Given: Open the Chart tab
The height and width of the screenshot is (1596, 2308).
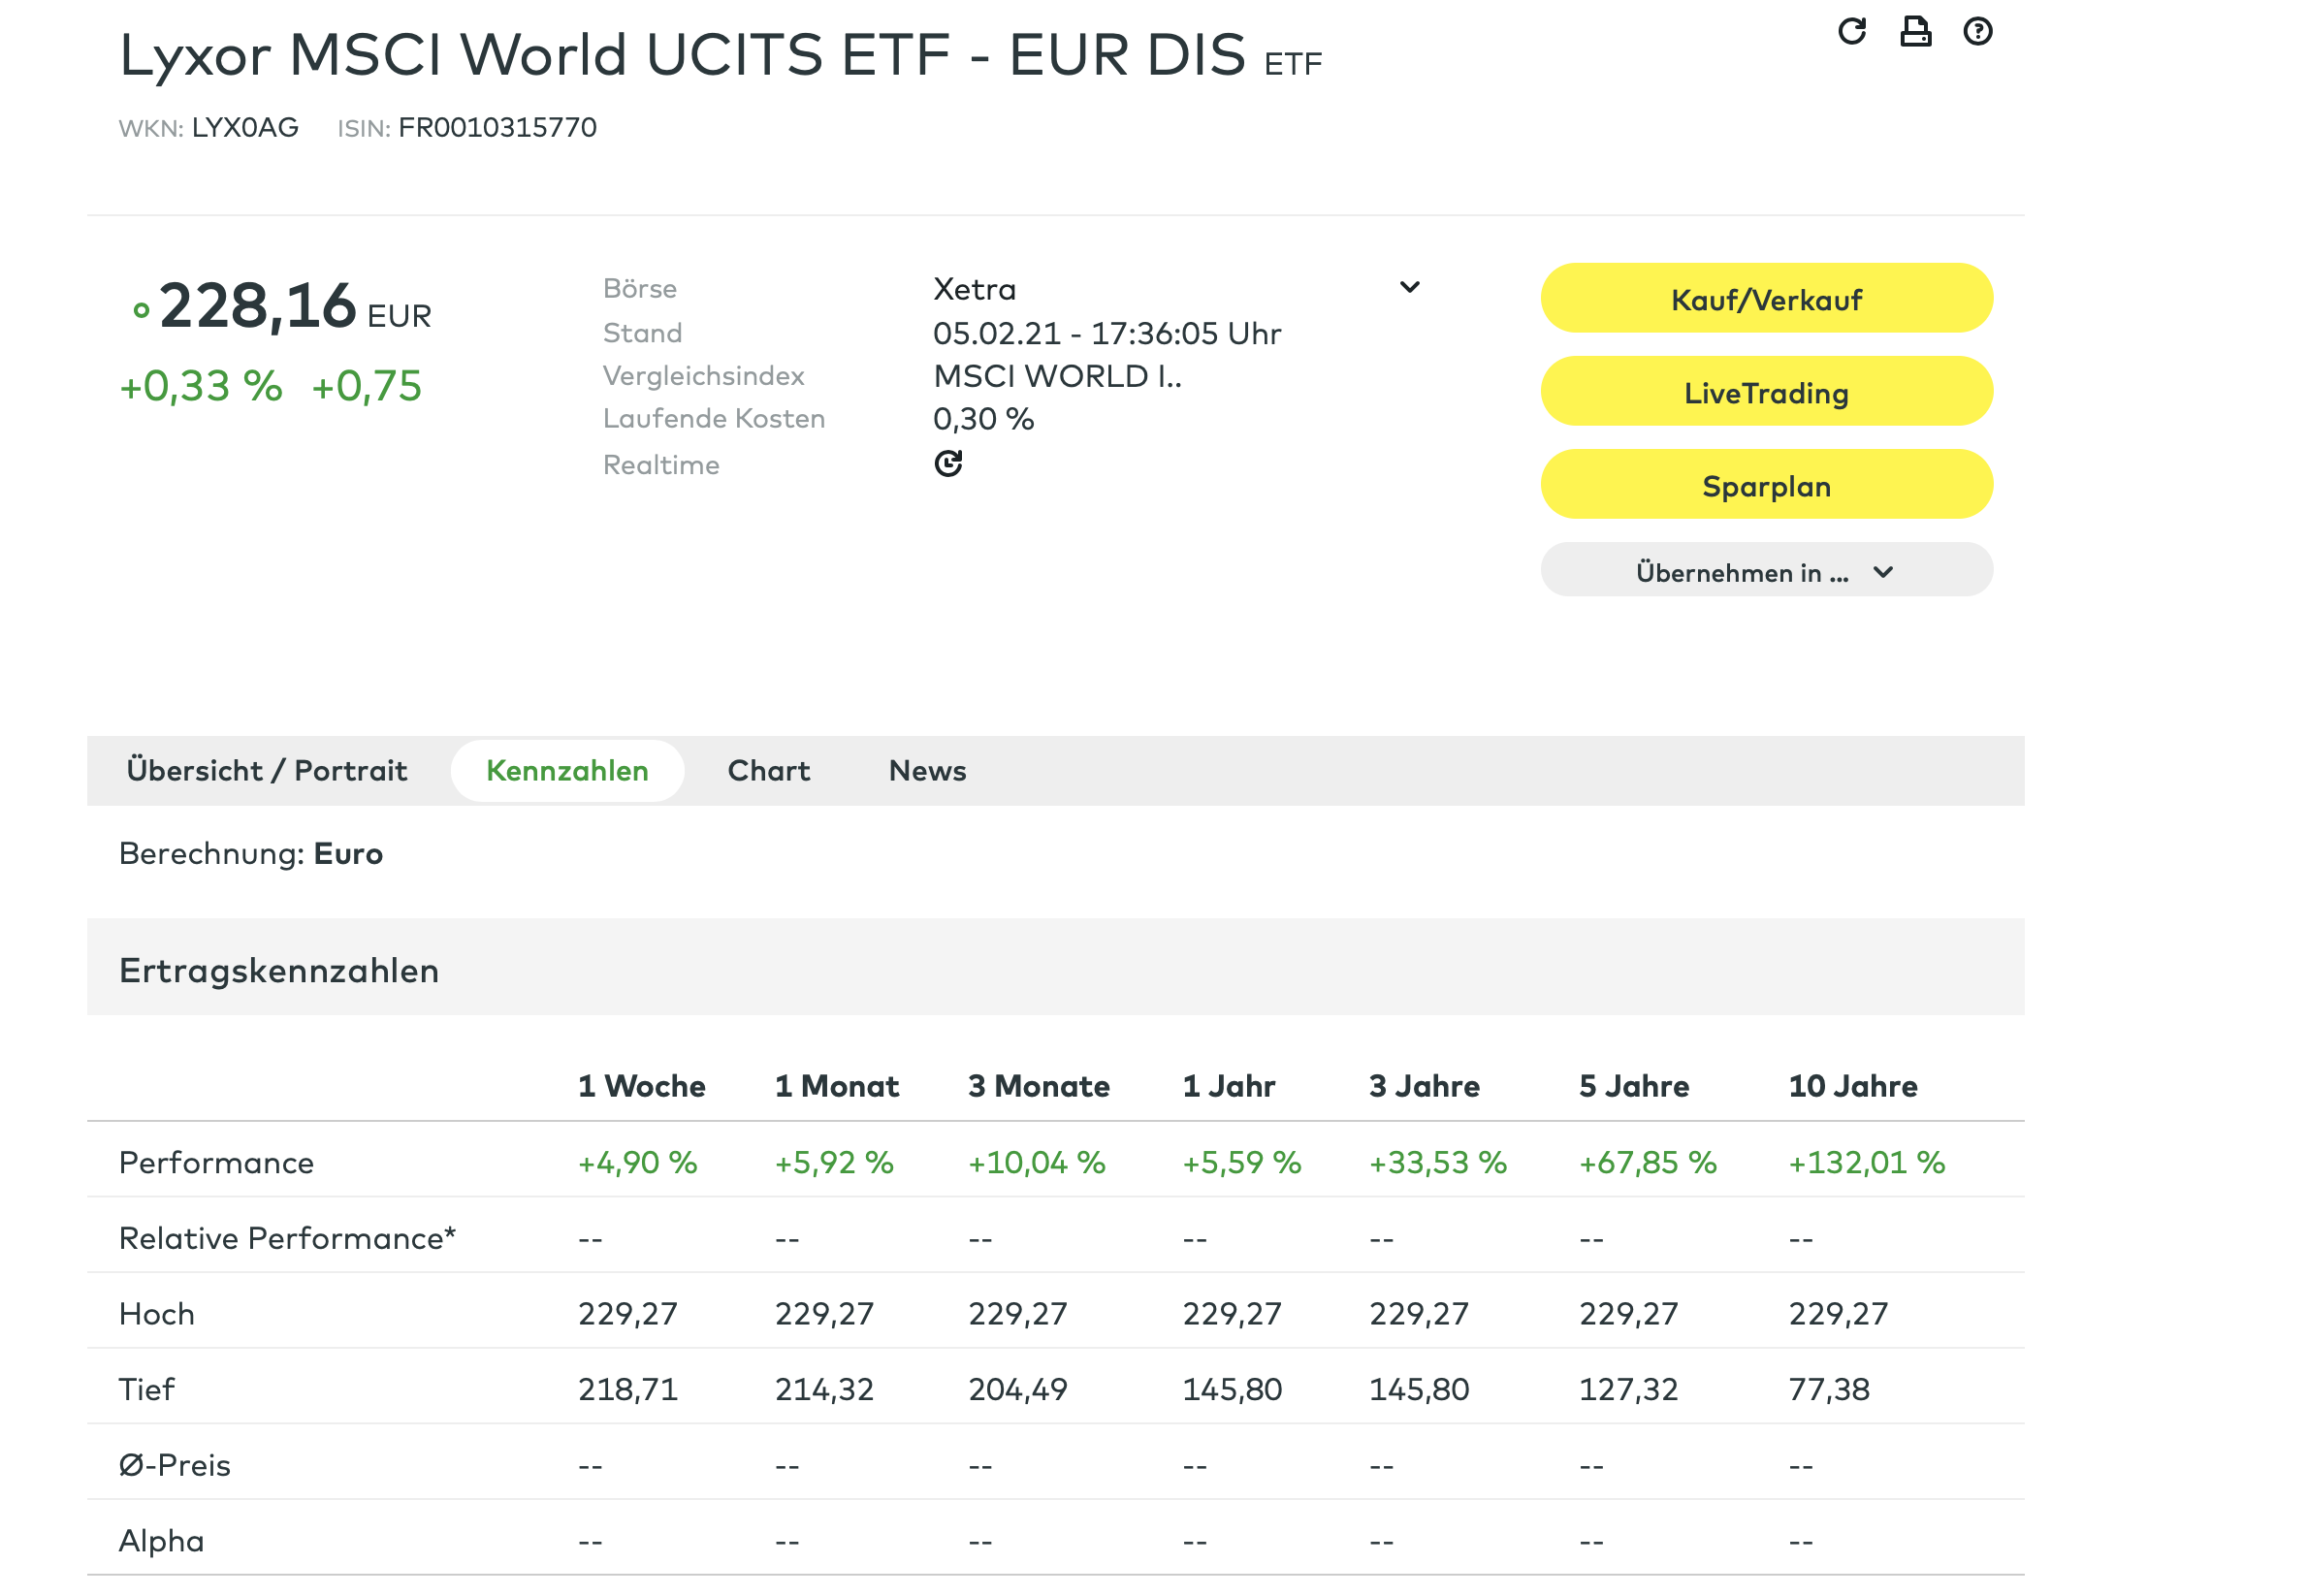Looking at the screenshot, I should pos(768,771).
